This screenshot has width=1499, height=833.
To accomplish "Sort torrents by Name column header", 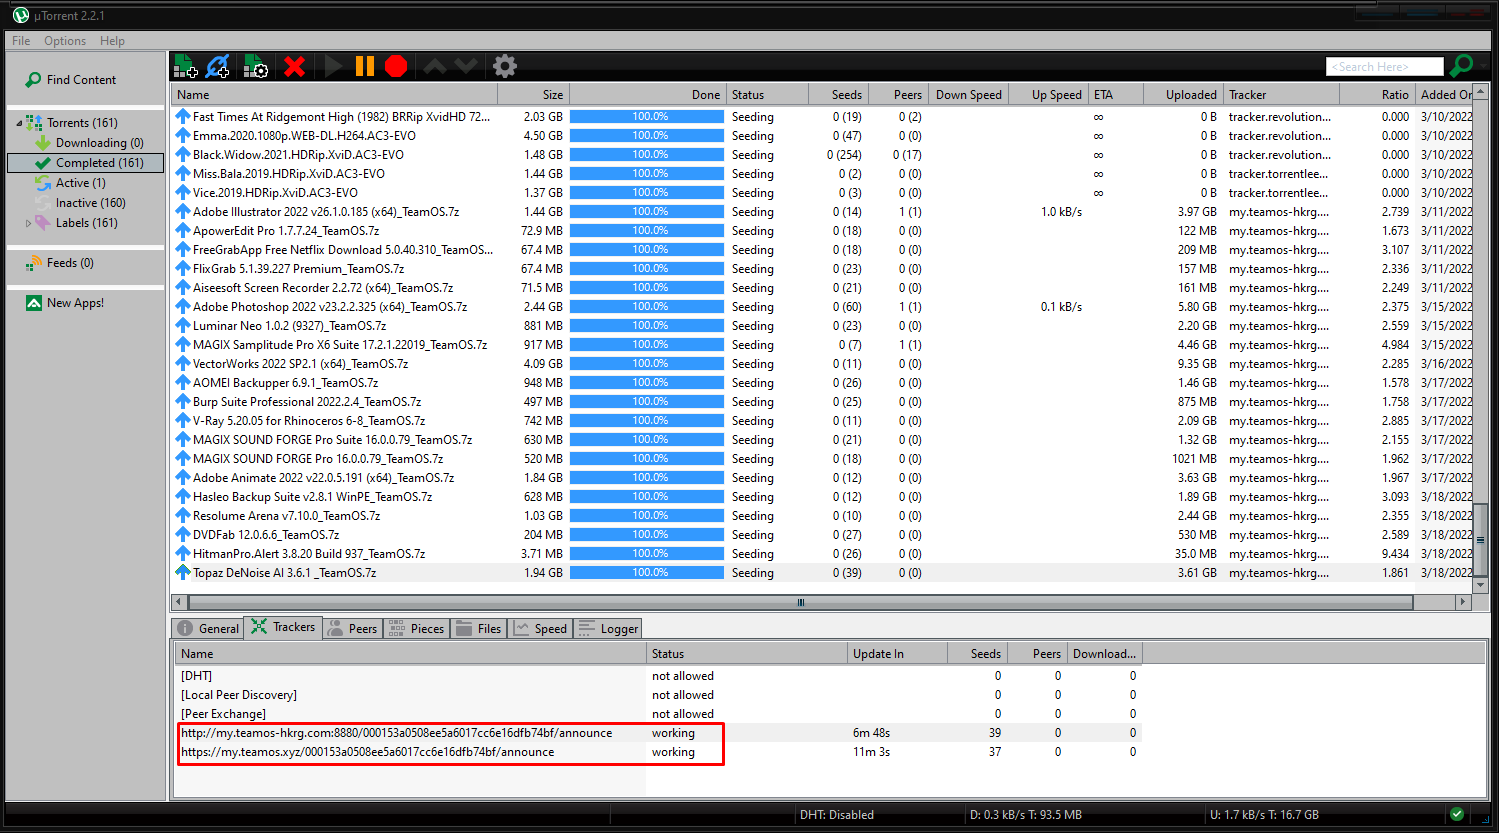I will pyautogui.click(x=334, y=95).
